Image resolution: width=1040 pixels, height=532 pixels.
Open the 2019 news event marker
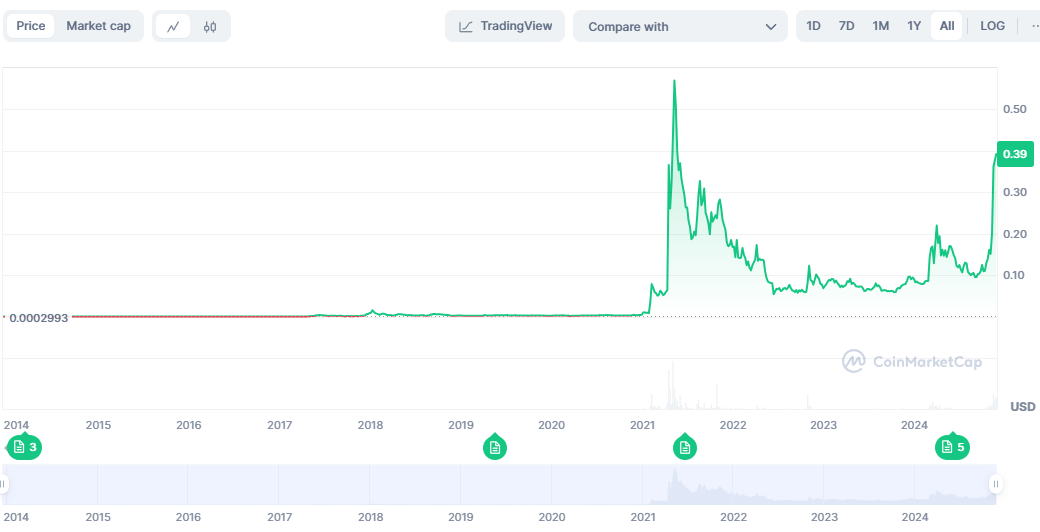click(x=493, y=447)
